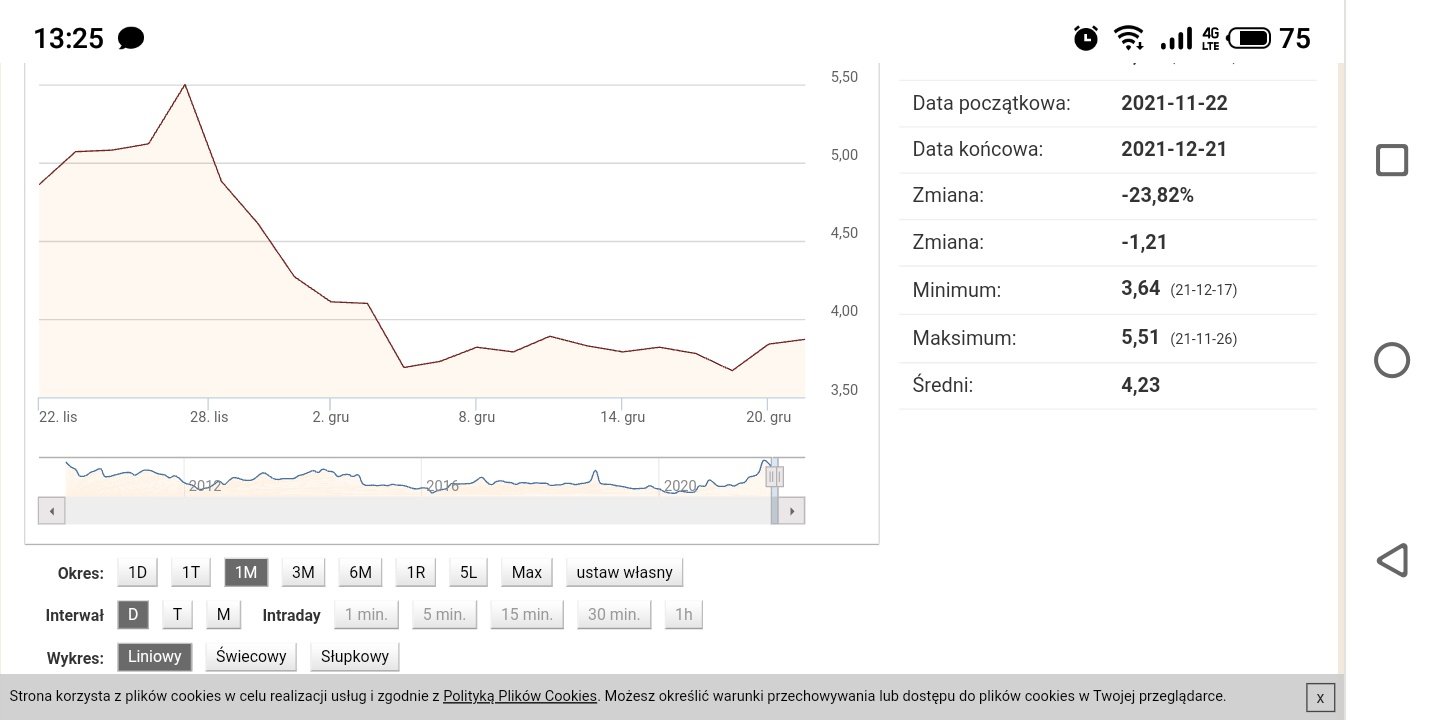Choose the Świecowy chart type
This screenshot has width=1440, height=720.
pos(251,656)
